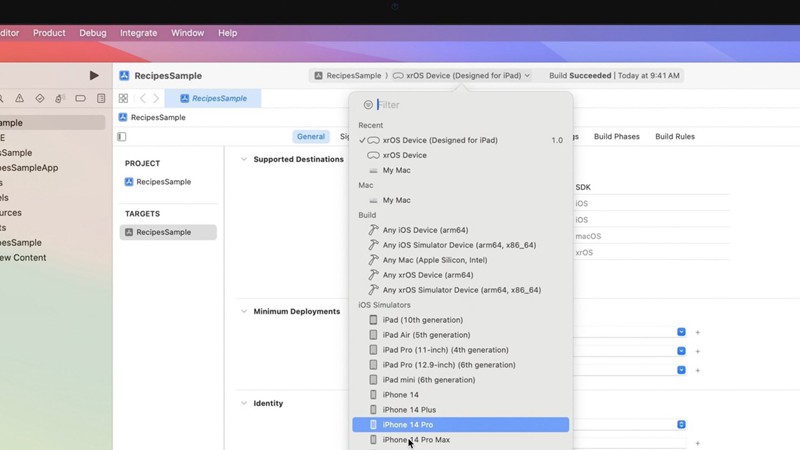800x450 pixels.
Task: Click the SDK column header
Action: pos(583,187)
